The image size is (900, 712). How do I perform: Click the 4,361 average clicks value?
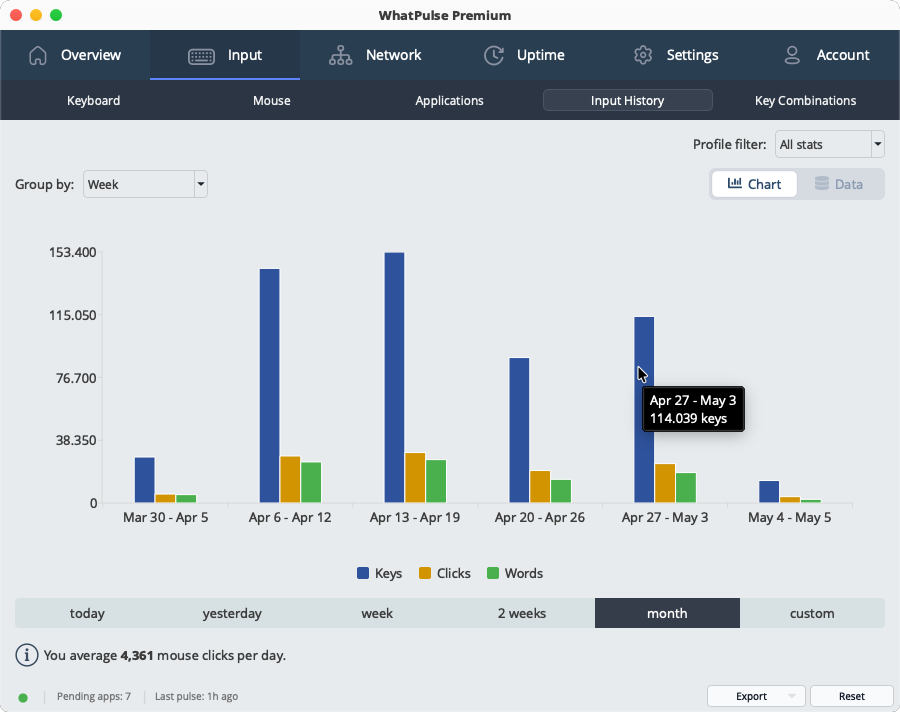(x=137, y=656)
